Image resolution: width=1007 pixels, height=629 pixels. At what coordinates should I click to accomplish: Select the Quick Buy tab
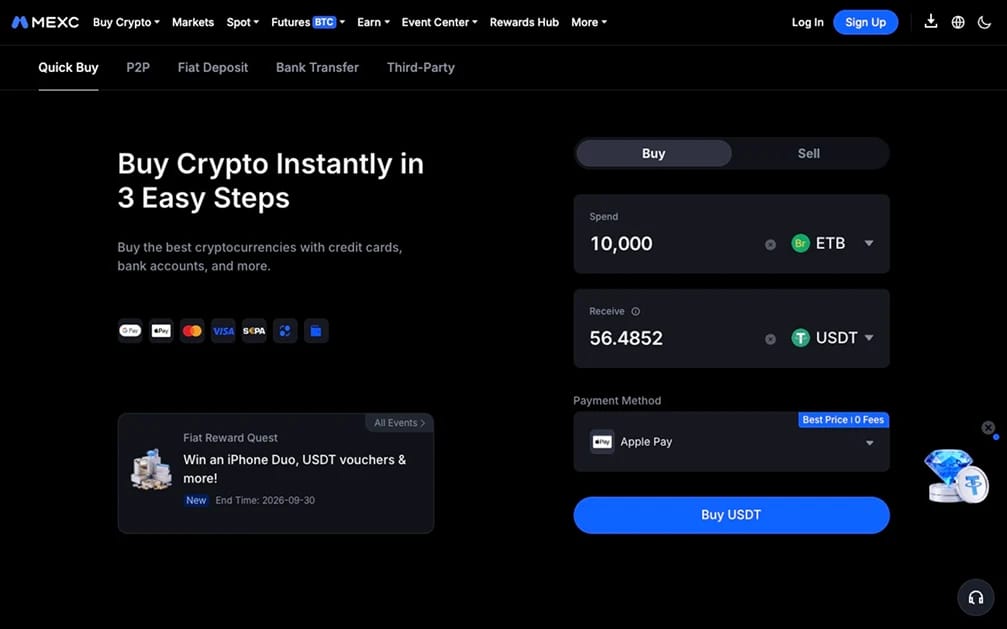(68, 67)
